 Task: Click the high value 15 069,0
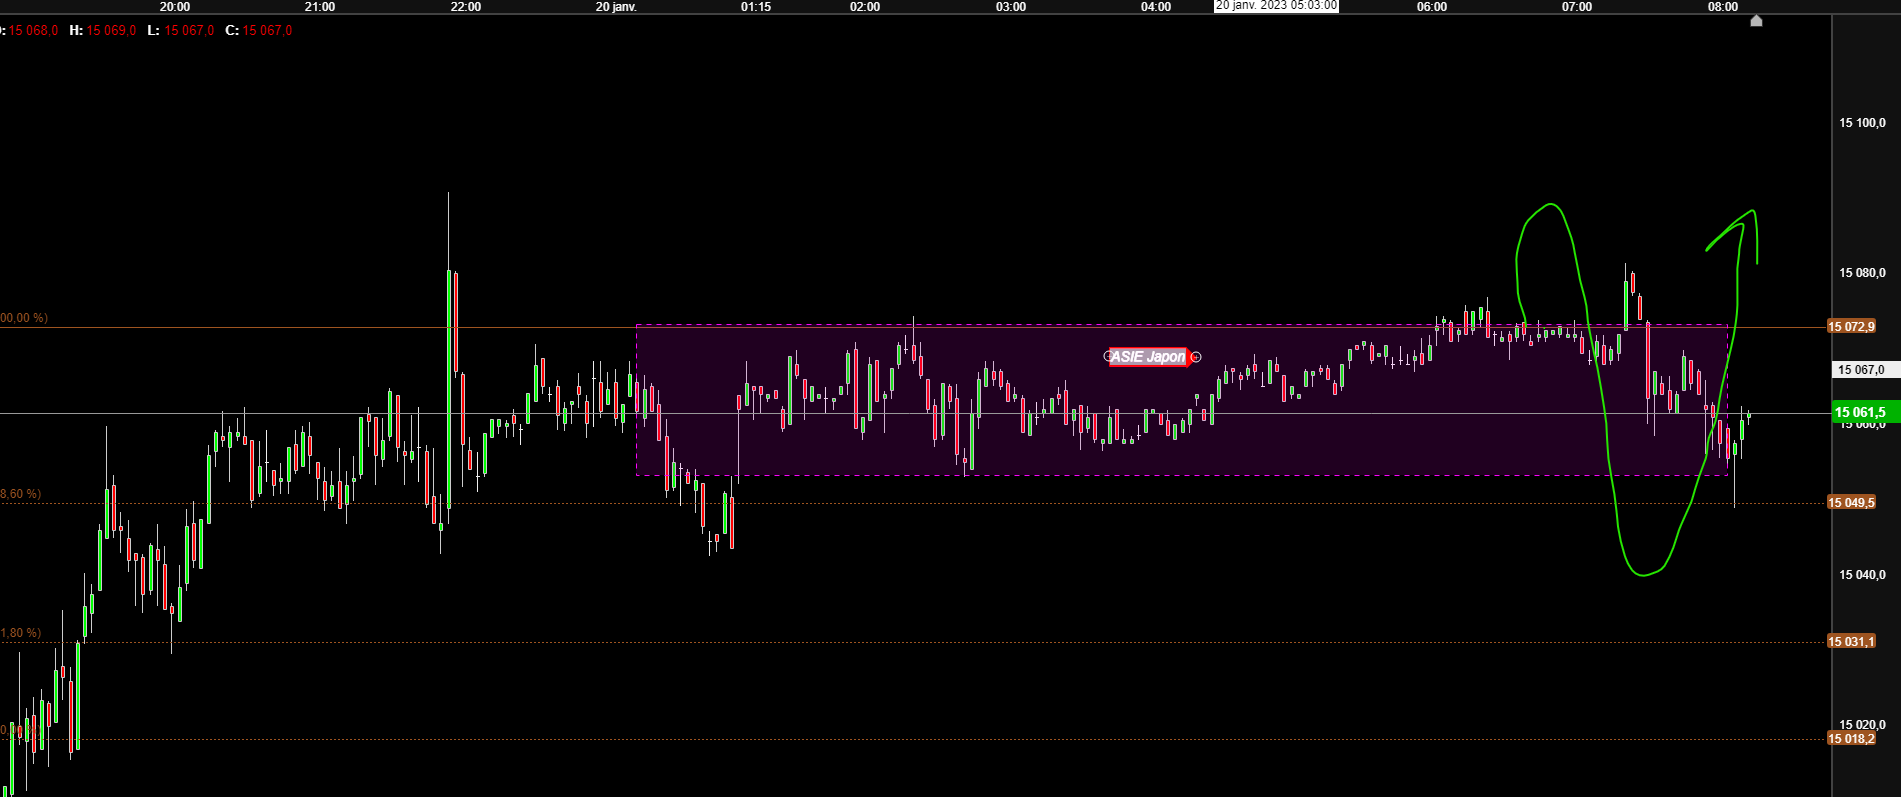[111, 31]
